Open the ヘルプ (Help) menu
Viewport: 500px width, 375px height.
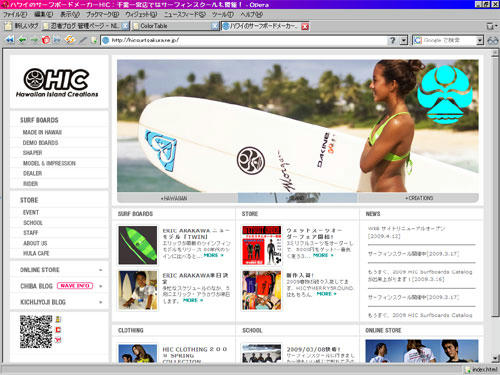(251, 14)
